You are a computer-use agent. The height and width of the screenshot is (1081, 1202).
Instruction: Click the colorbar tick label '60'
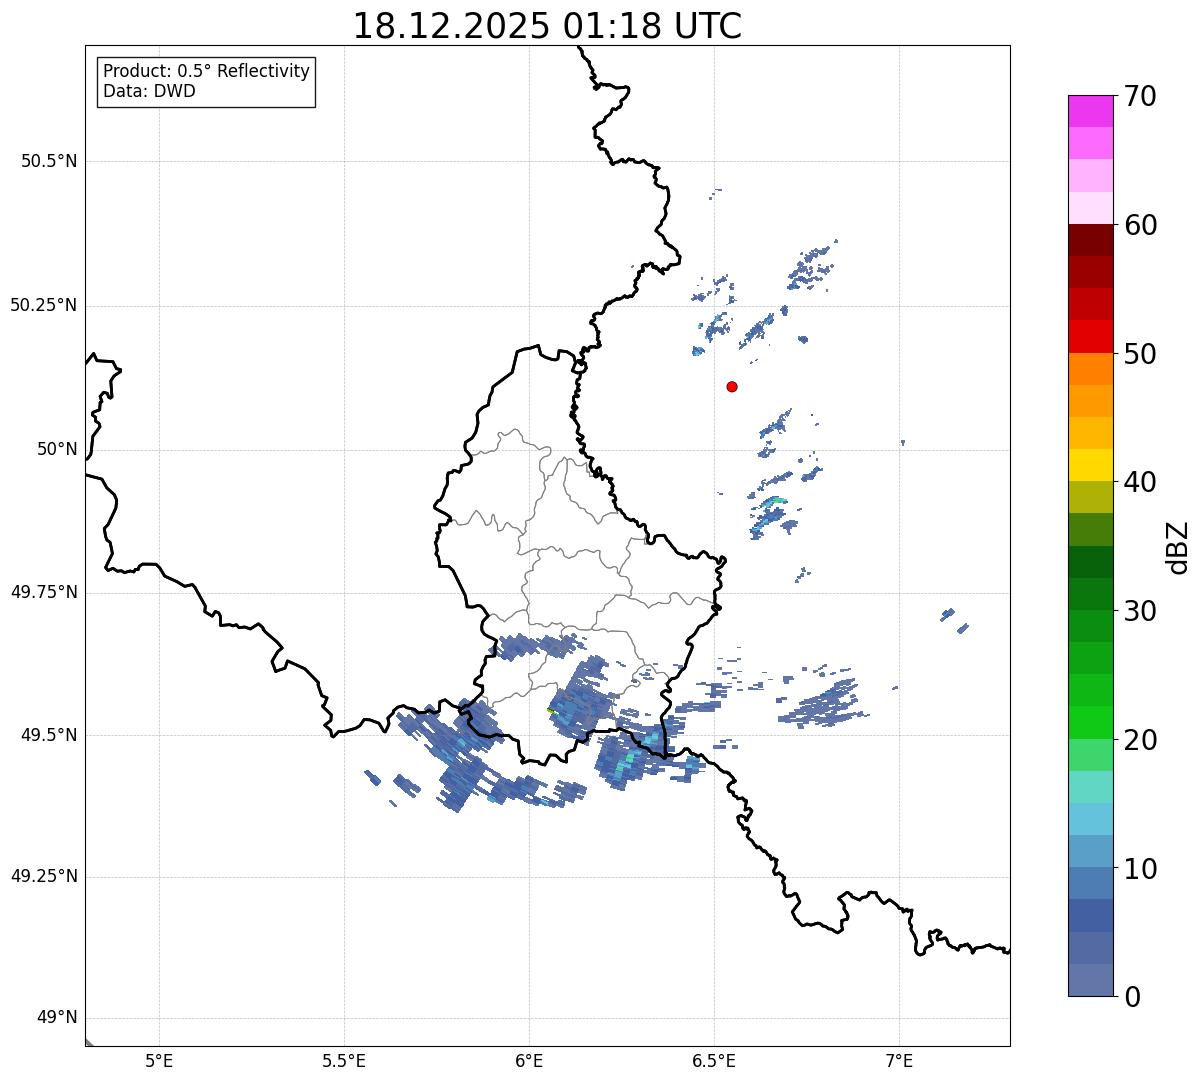tap(1141, 225)
